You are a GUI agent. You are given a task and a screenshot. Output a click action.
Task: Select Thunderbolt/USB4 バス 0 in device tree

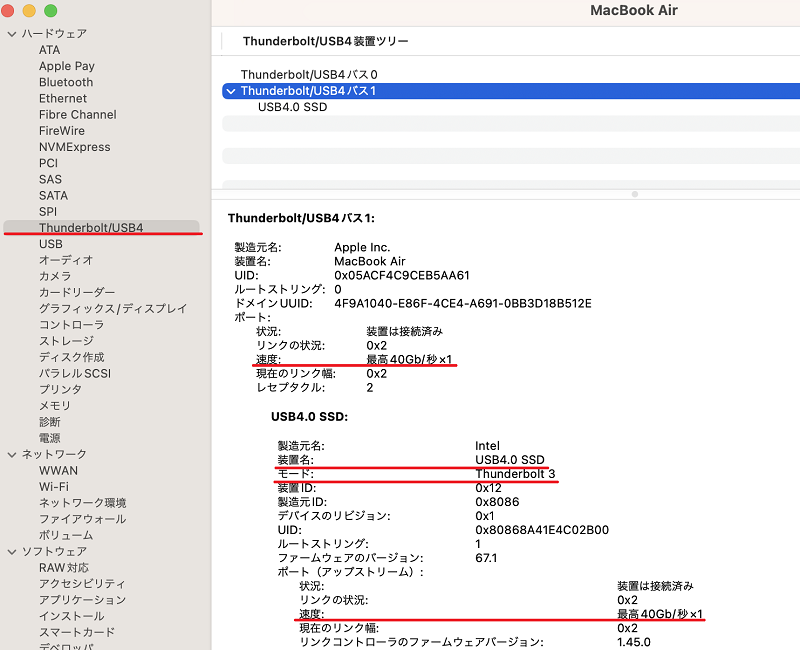coord(309,74)
